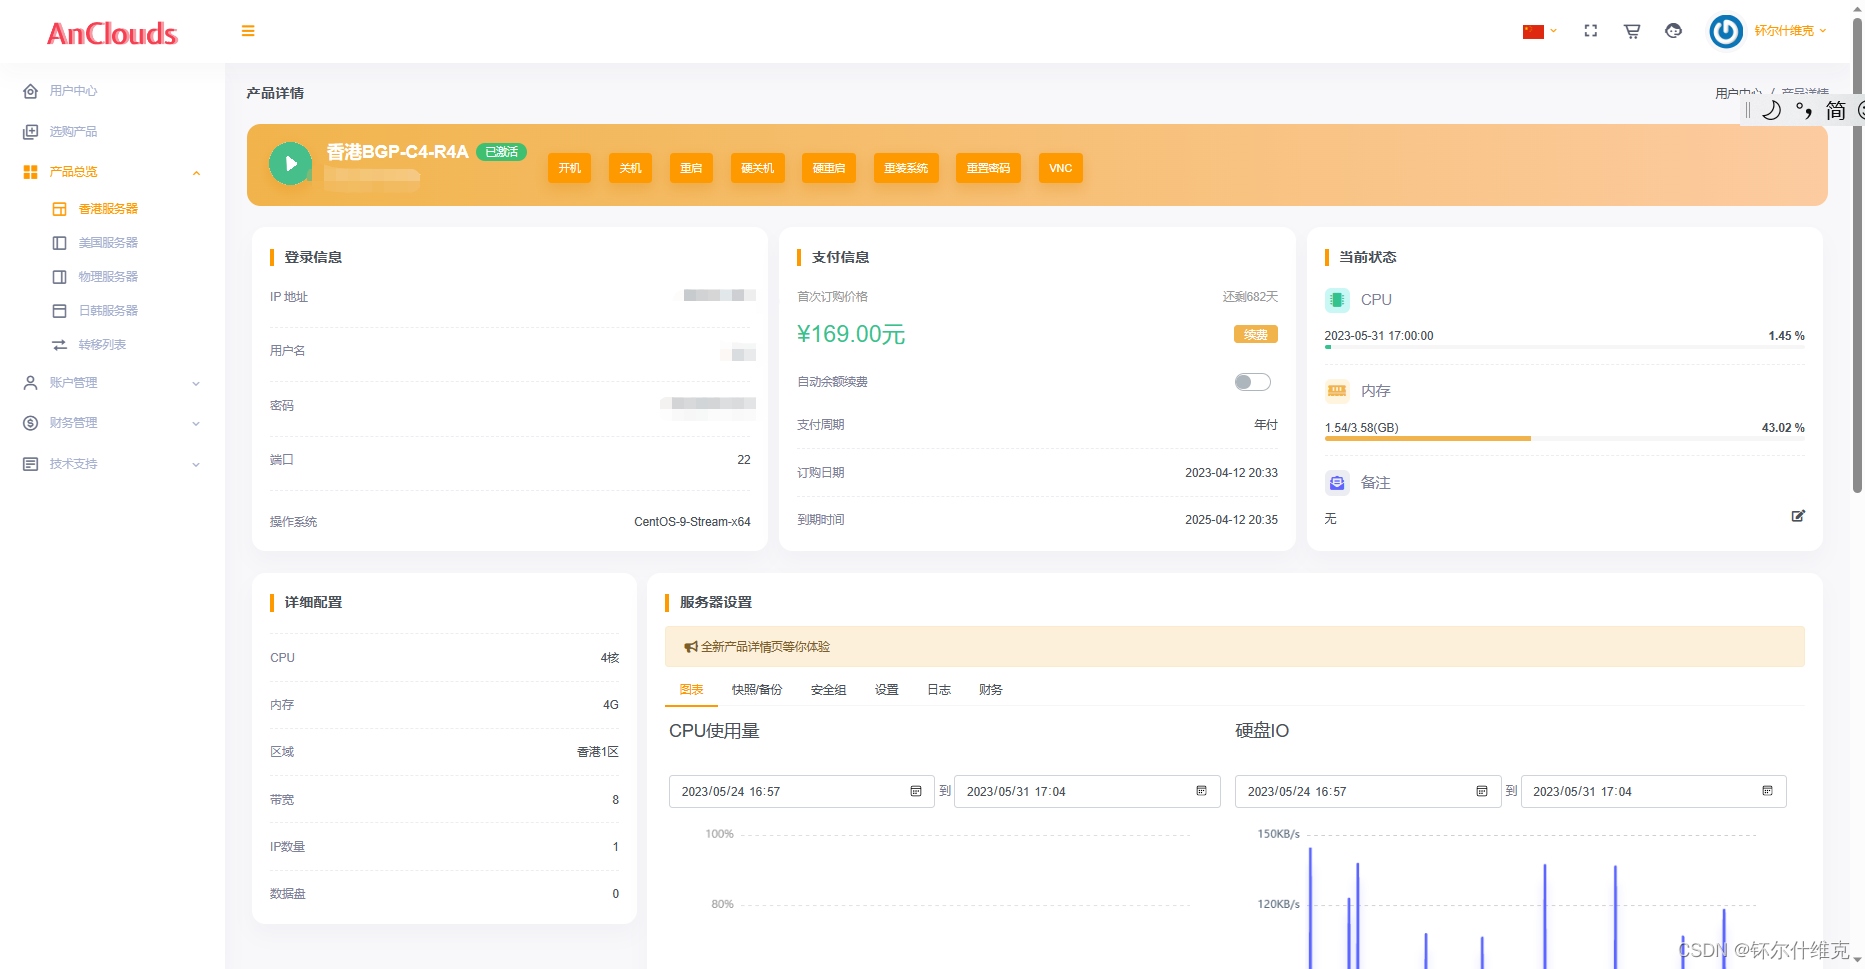Click the memory usage progress bar

1565,438
